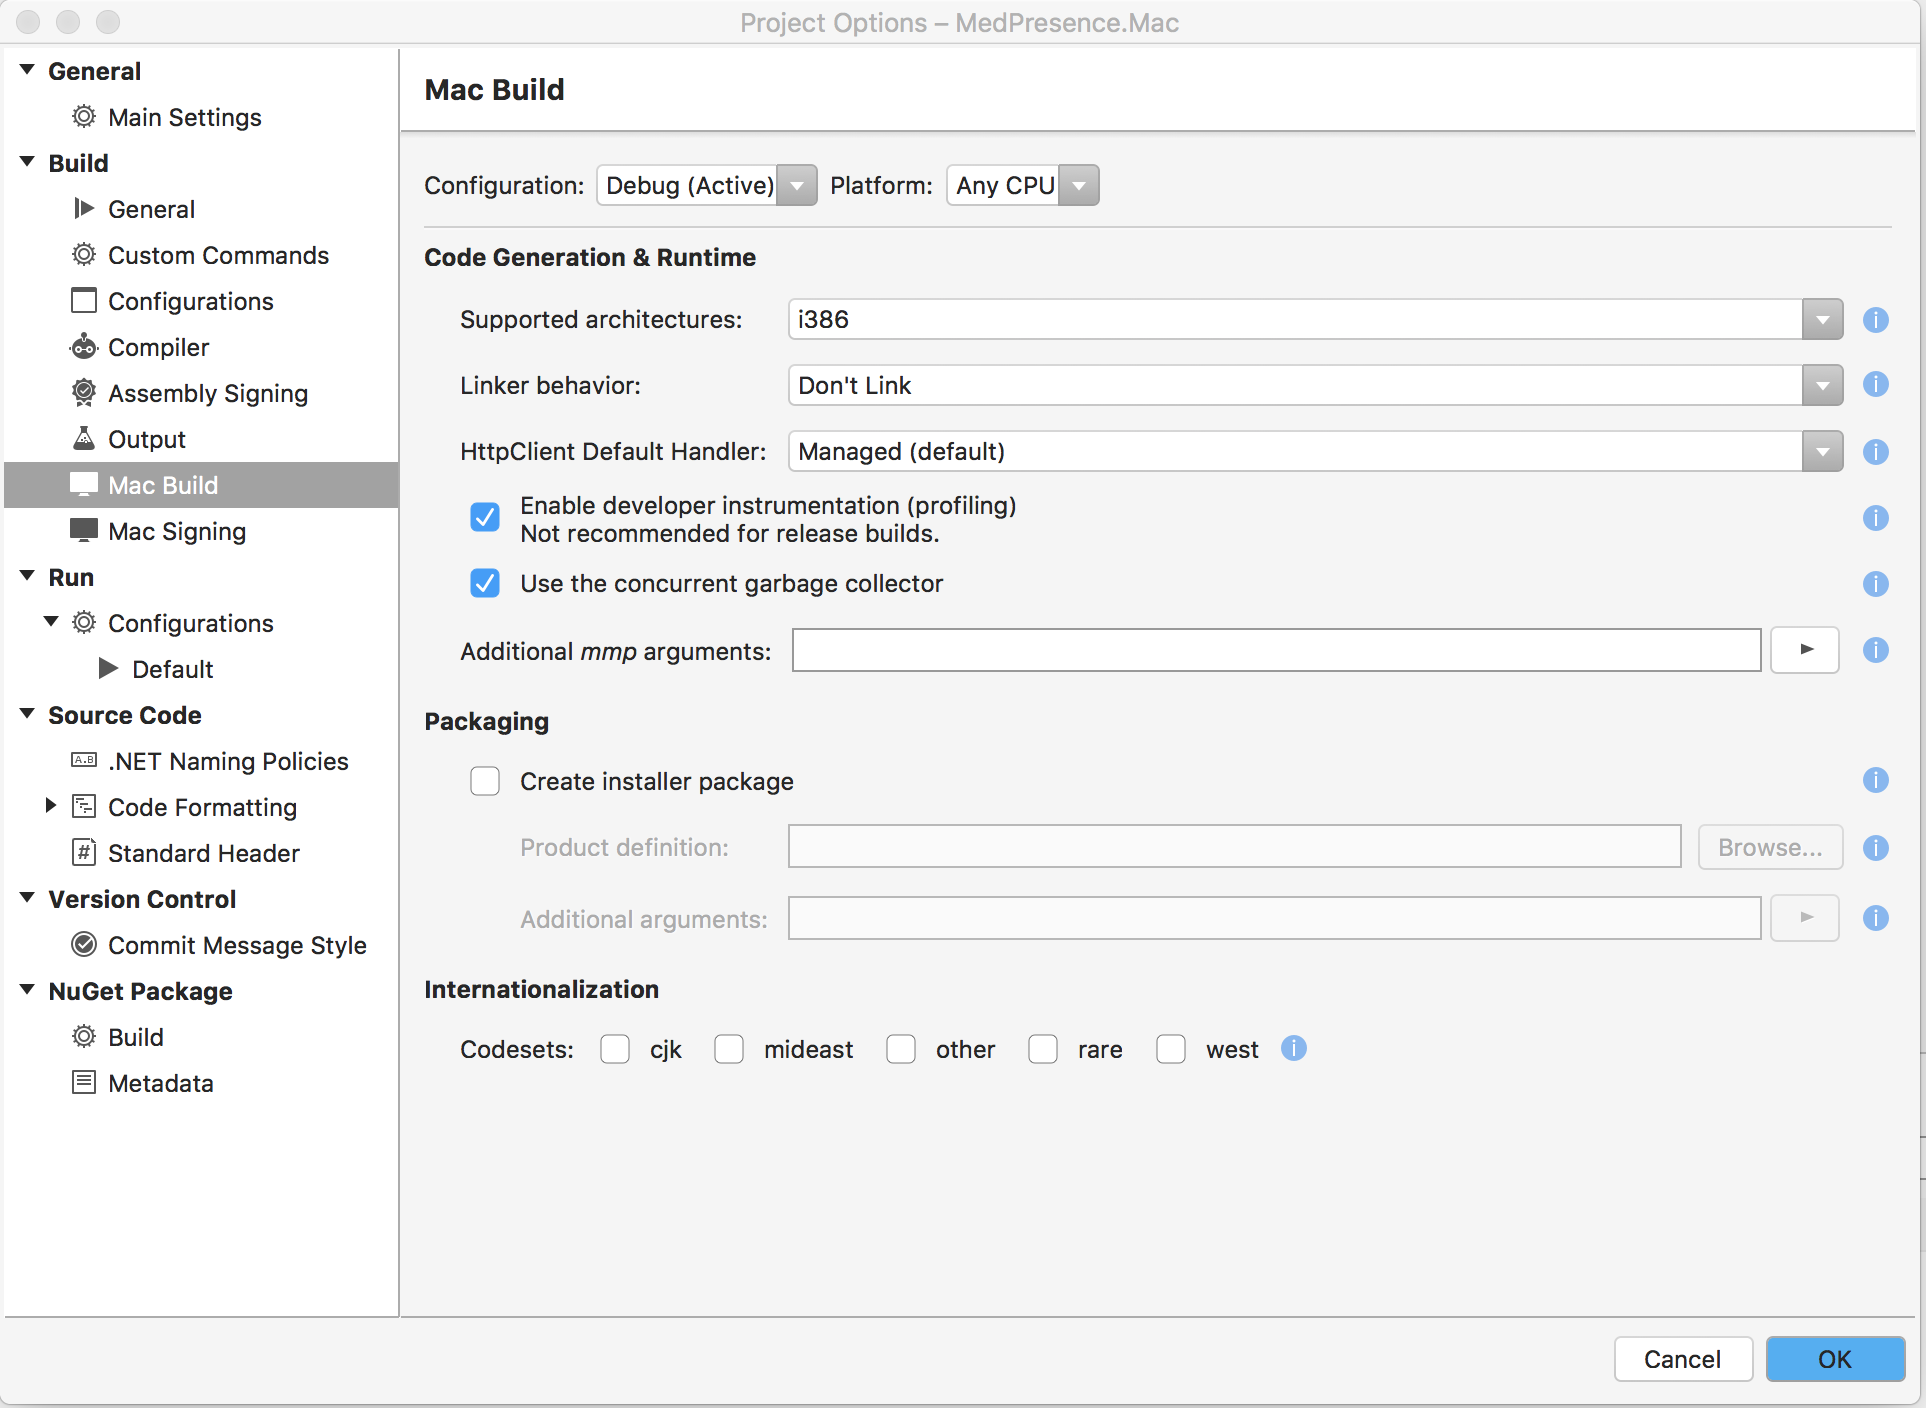Collapse the Source Code section
The height and width of the screenshot is (1408, 1926).
(x=27, y=714)
